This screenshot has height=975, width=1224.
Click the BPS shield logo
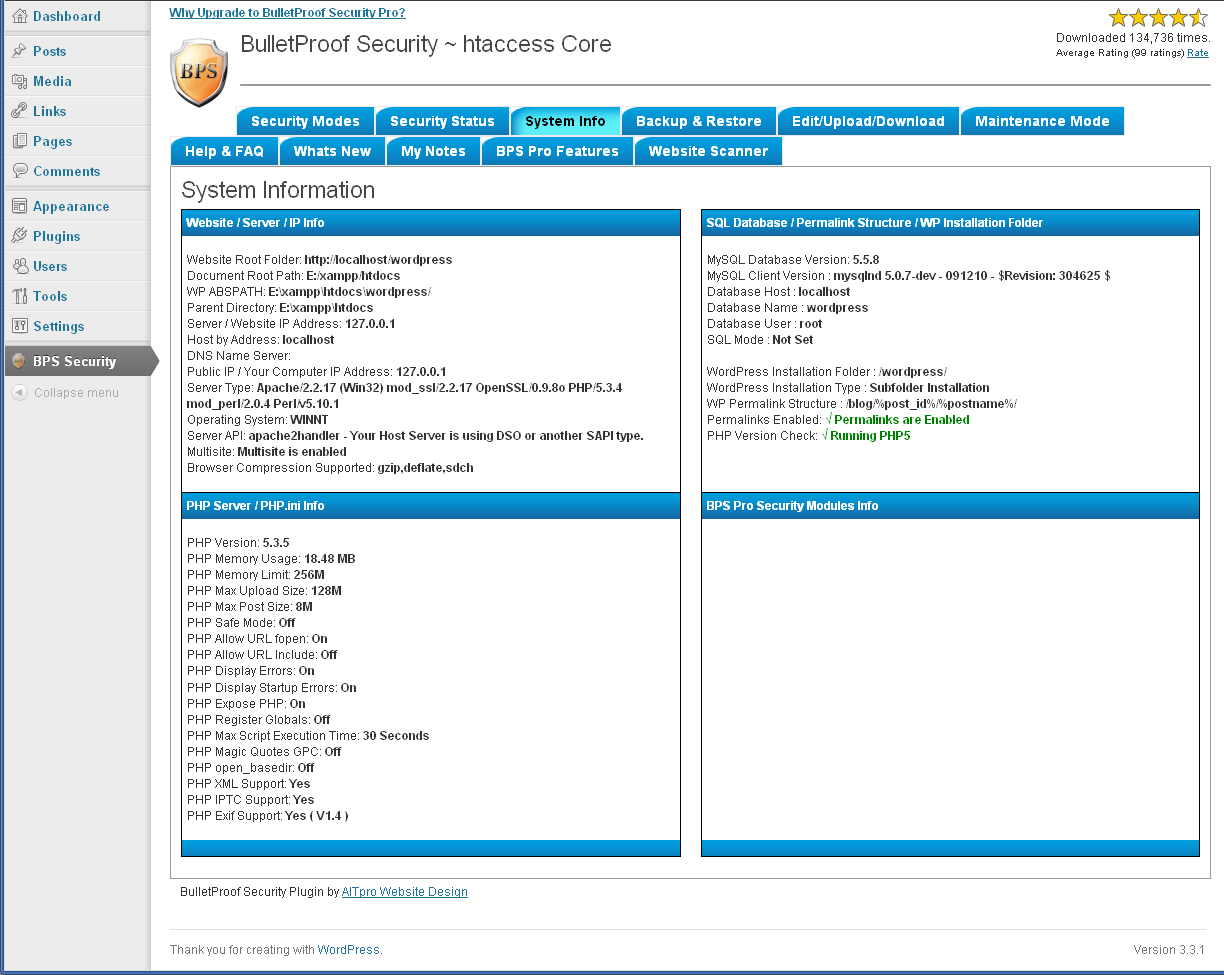[x=199, y=72]
